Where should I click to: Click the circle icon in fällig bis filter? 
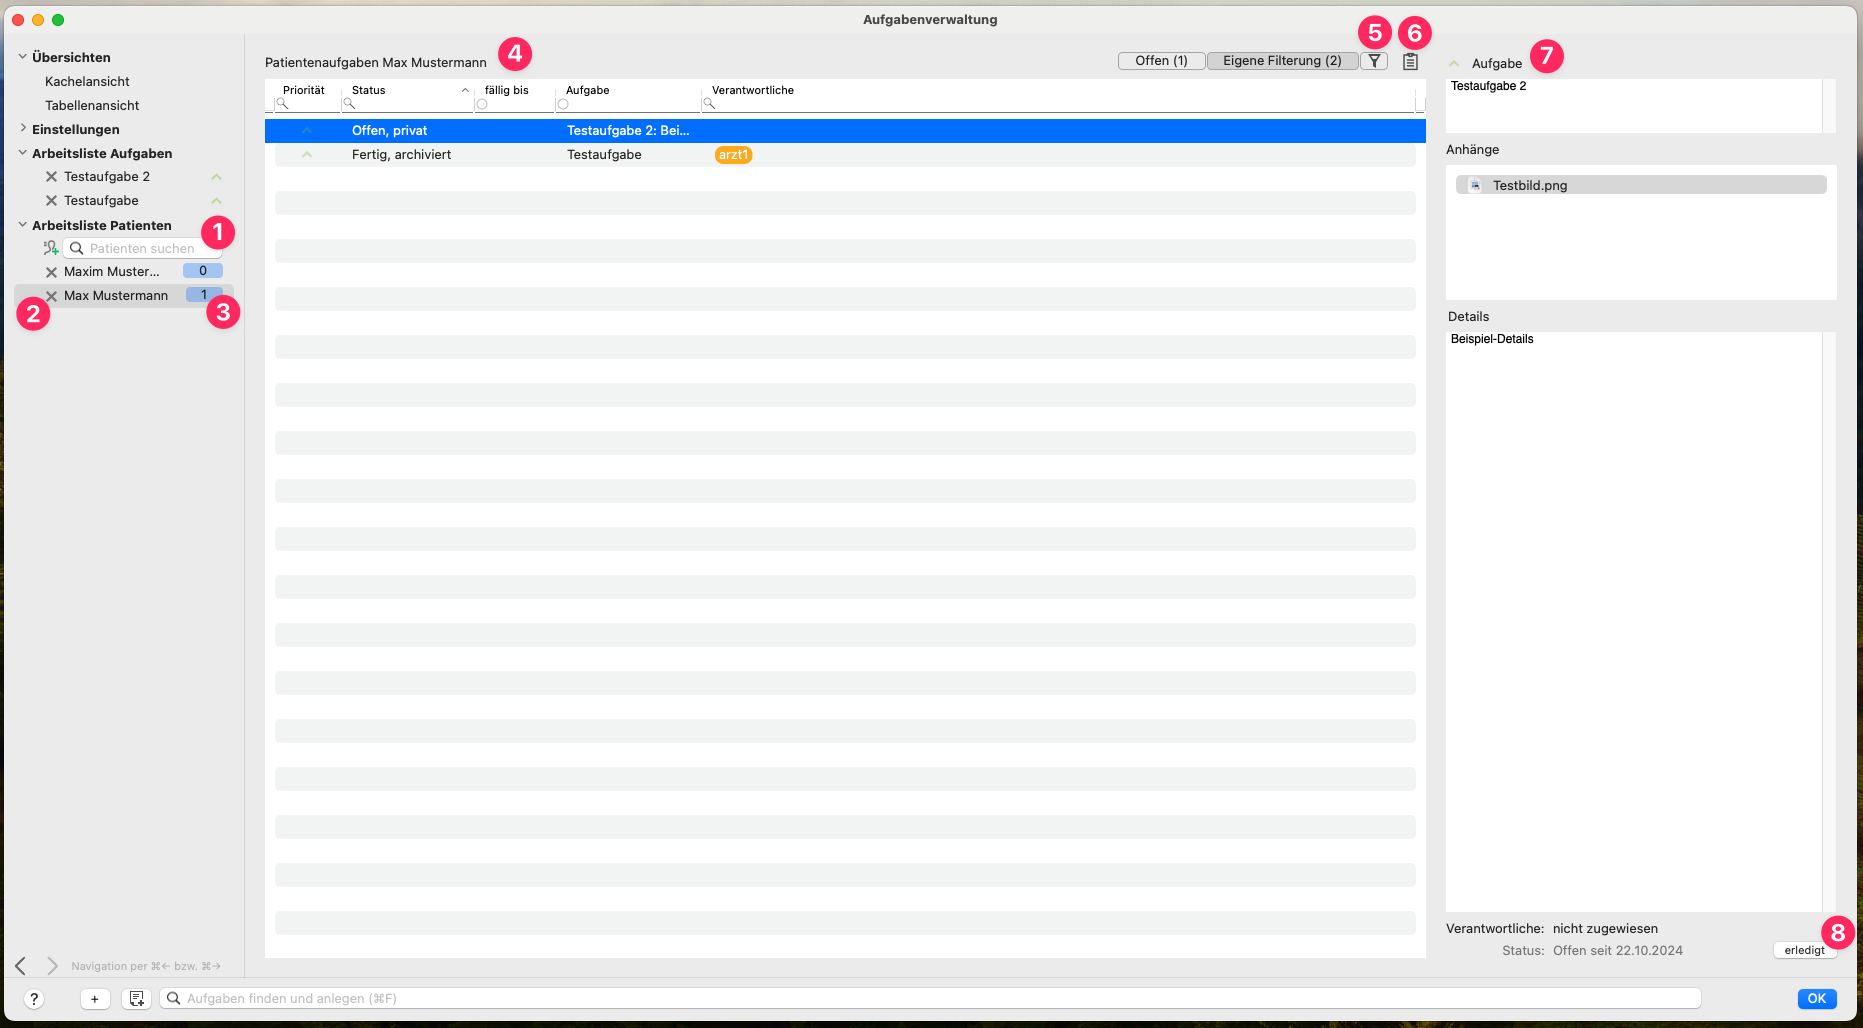coord(482,104)
